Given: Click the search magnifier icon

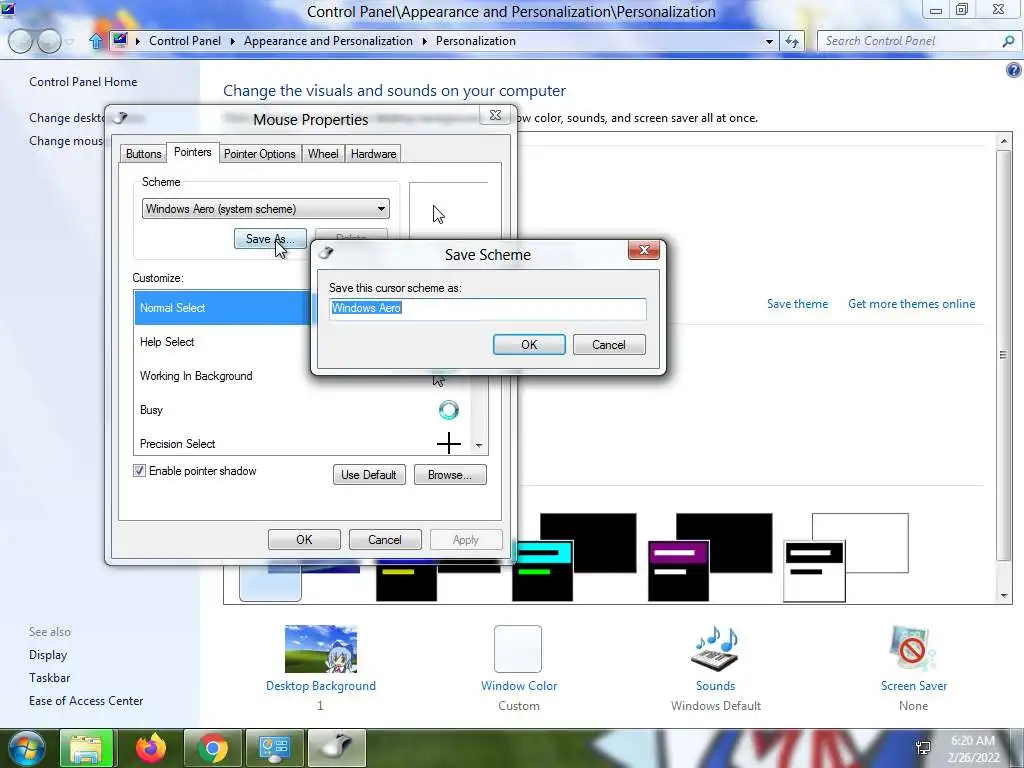Looking at the screenshot, I should tap(1008, 41).
